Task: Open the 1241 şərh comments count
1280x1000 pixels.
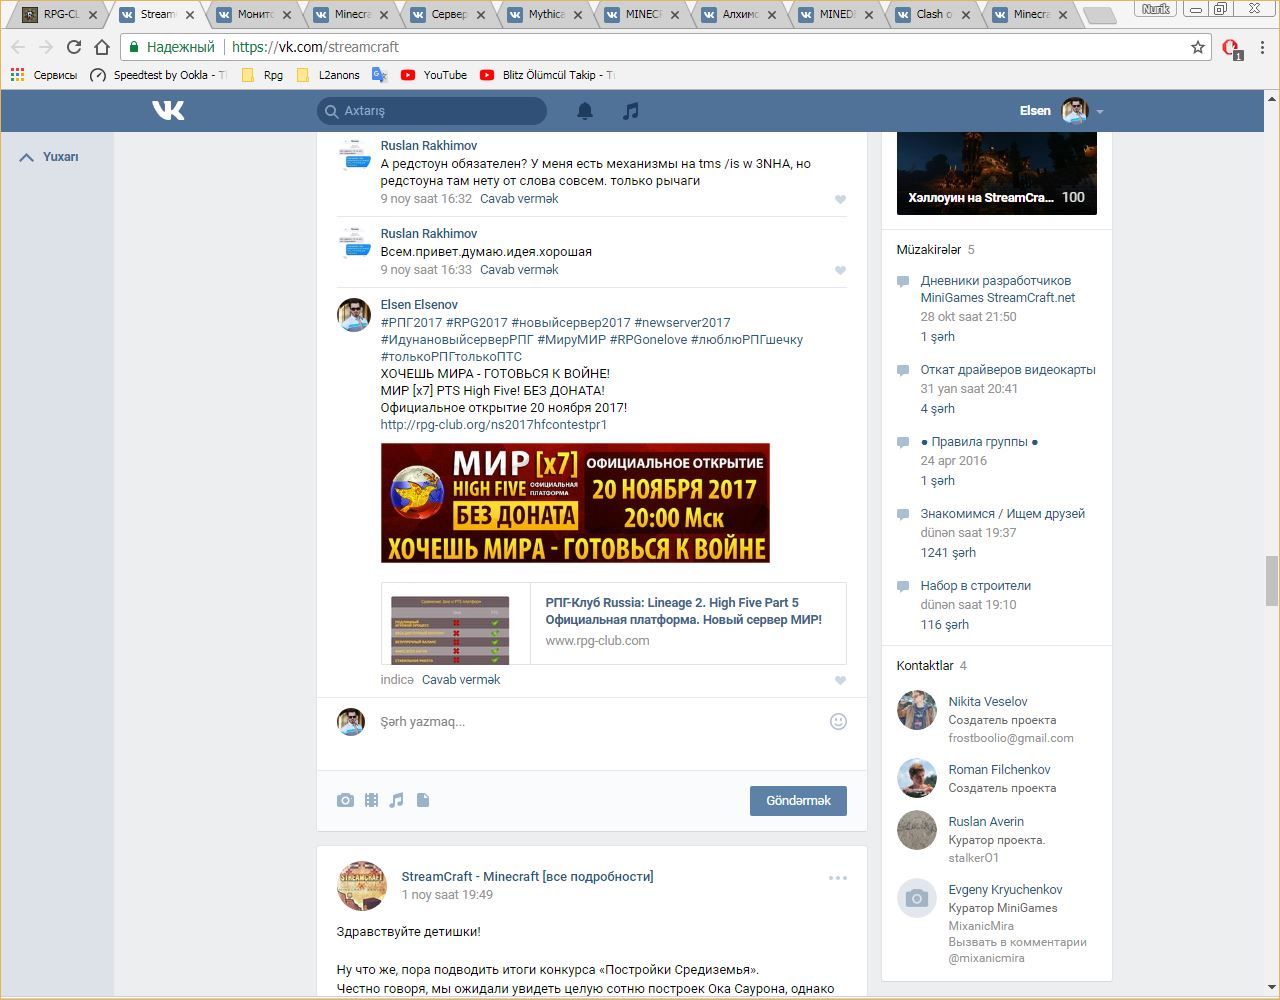Action: click(x=948, y=553)
